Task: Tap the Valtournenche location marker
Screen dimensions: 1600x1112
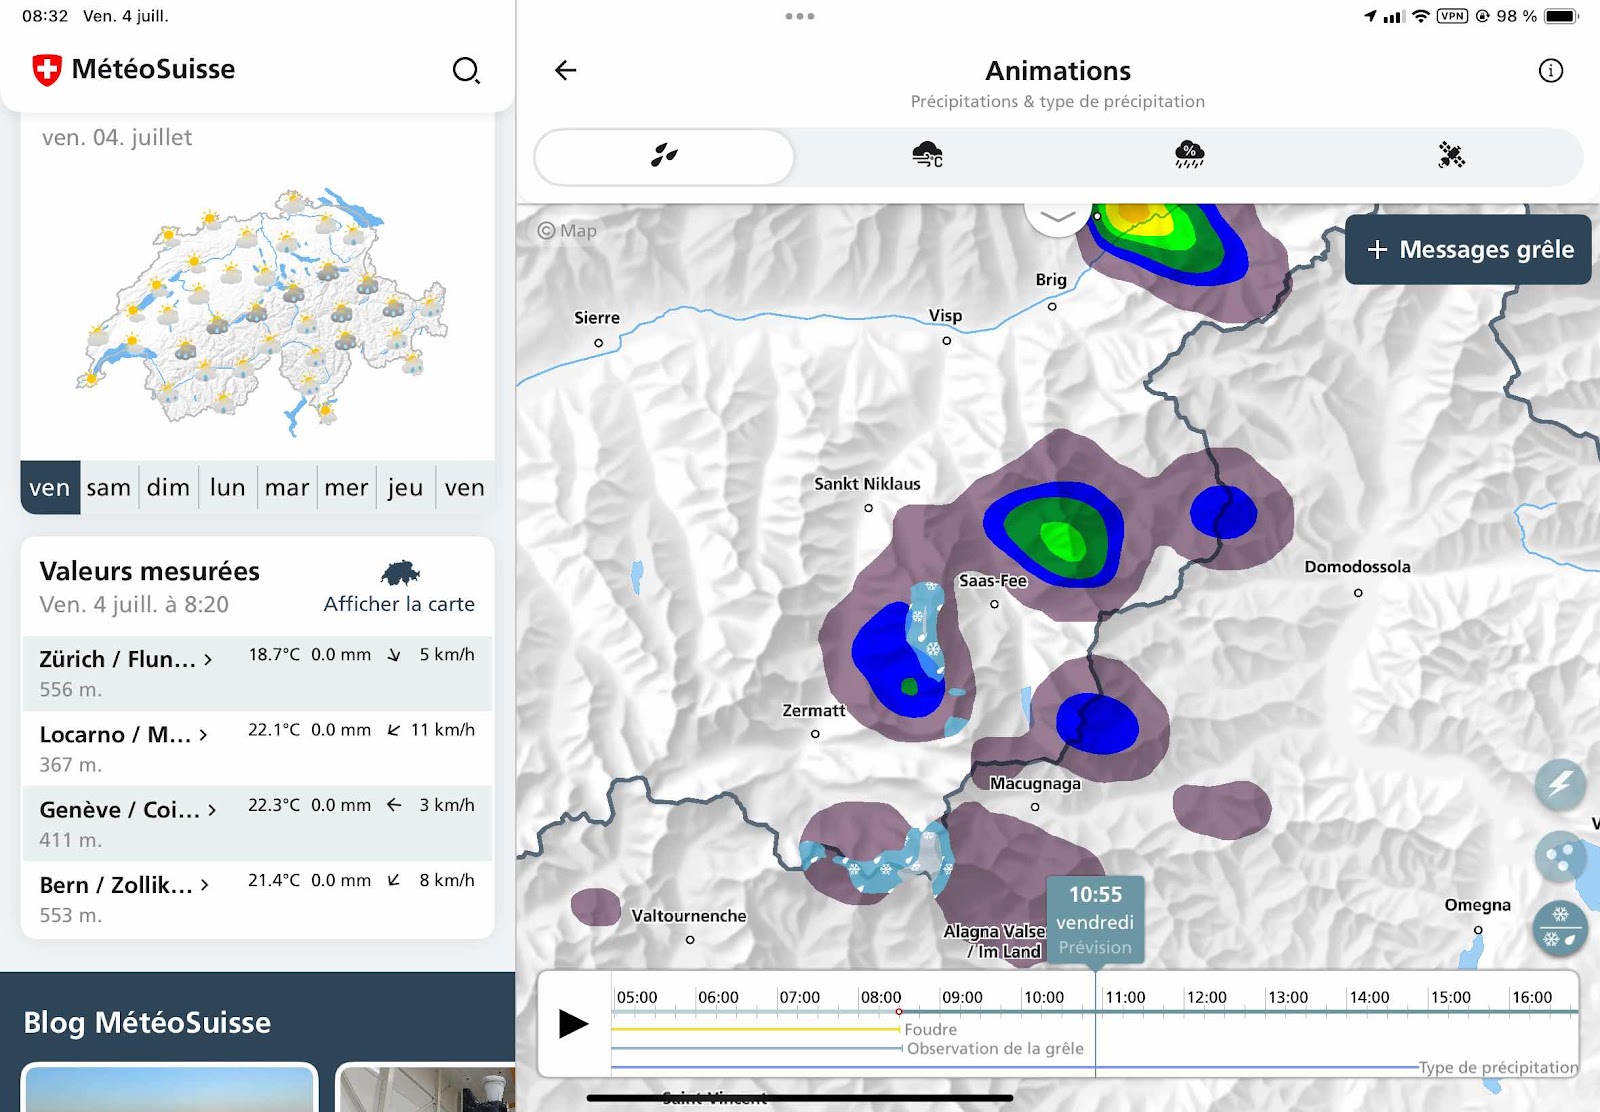Action: (690, 940)
